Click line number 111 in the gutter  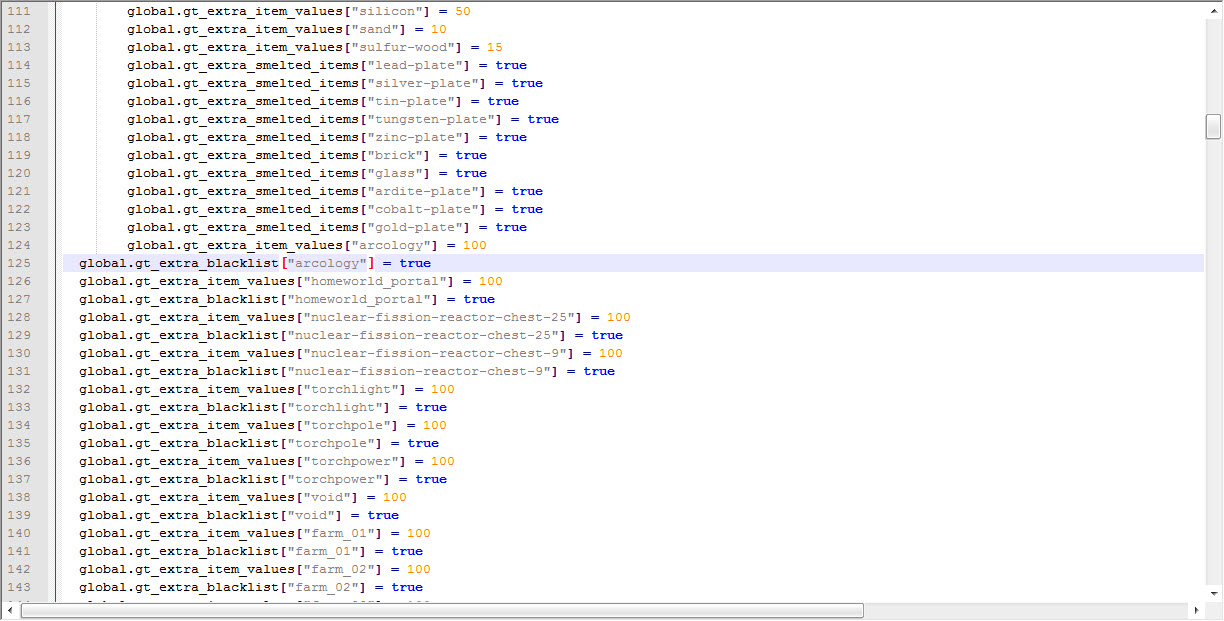coord(18,11)
